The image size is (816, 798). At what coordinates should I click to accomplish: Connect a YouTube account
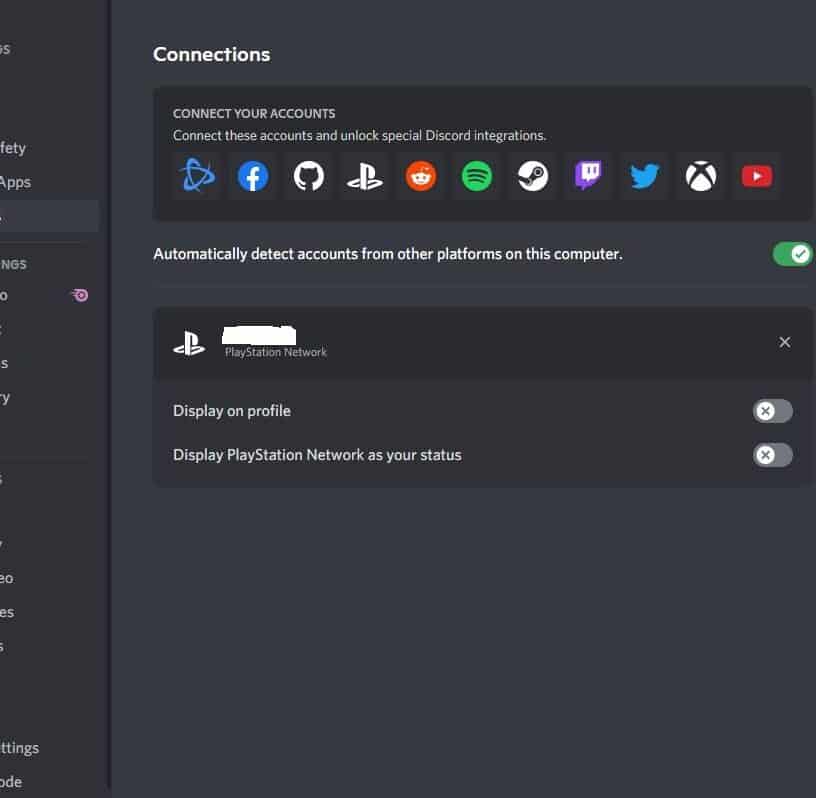coord(757,176)
